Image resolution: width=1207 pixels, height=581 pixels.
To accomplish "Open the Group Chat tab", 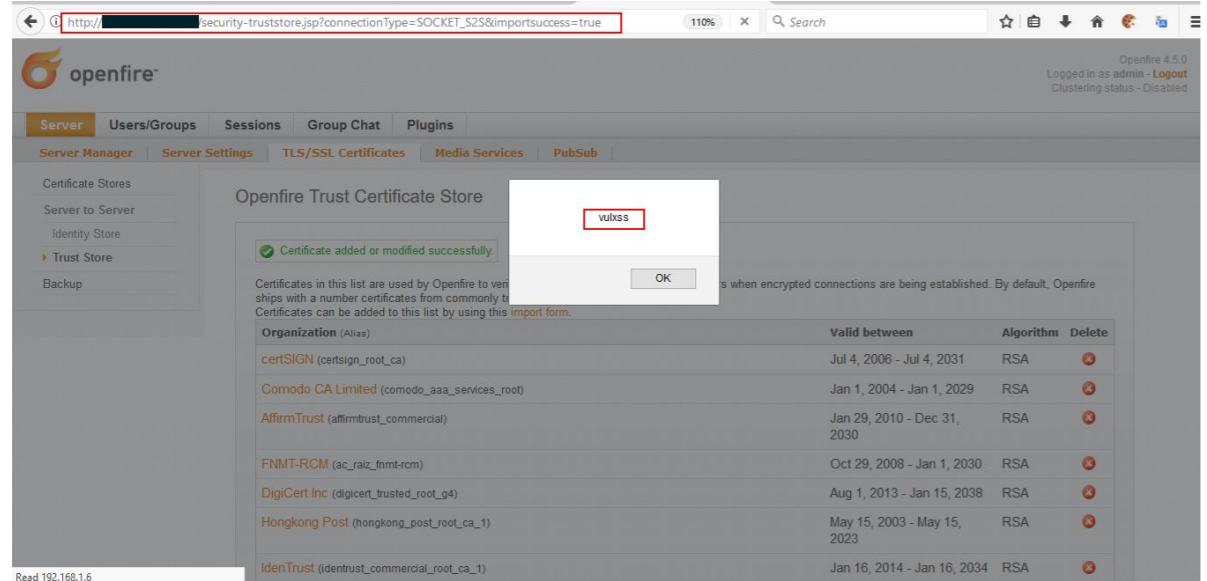I will tap(343, 125).
